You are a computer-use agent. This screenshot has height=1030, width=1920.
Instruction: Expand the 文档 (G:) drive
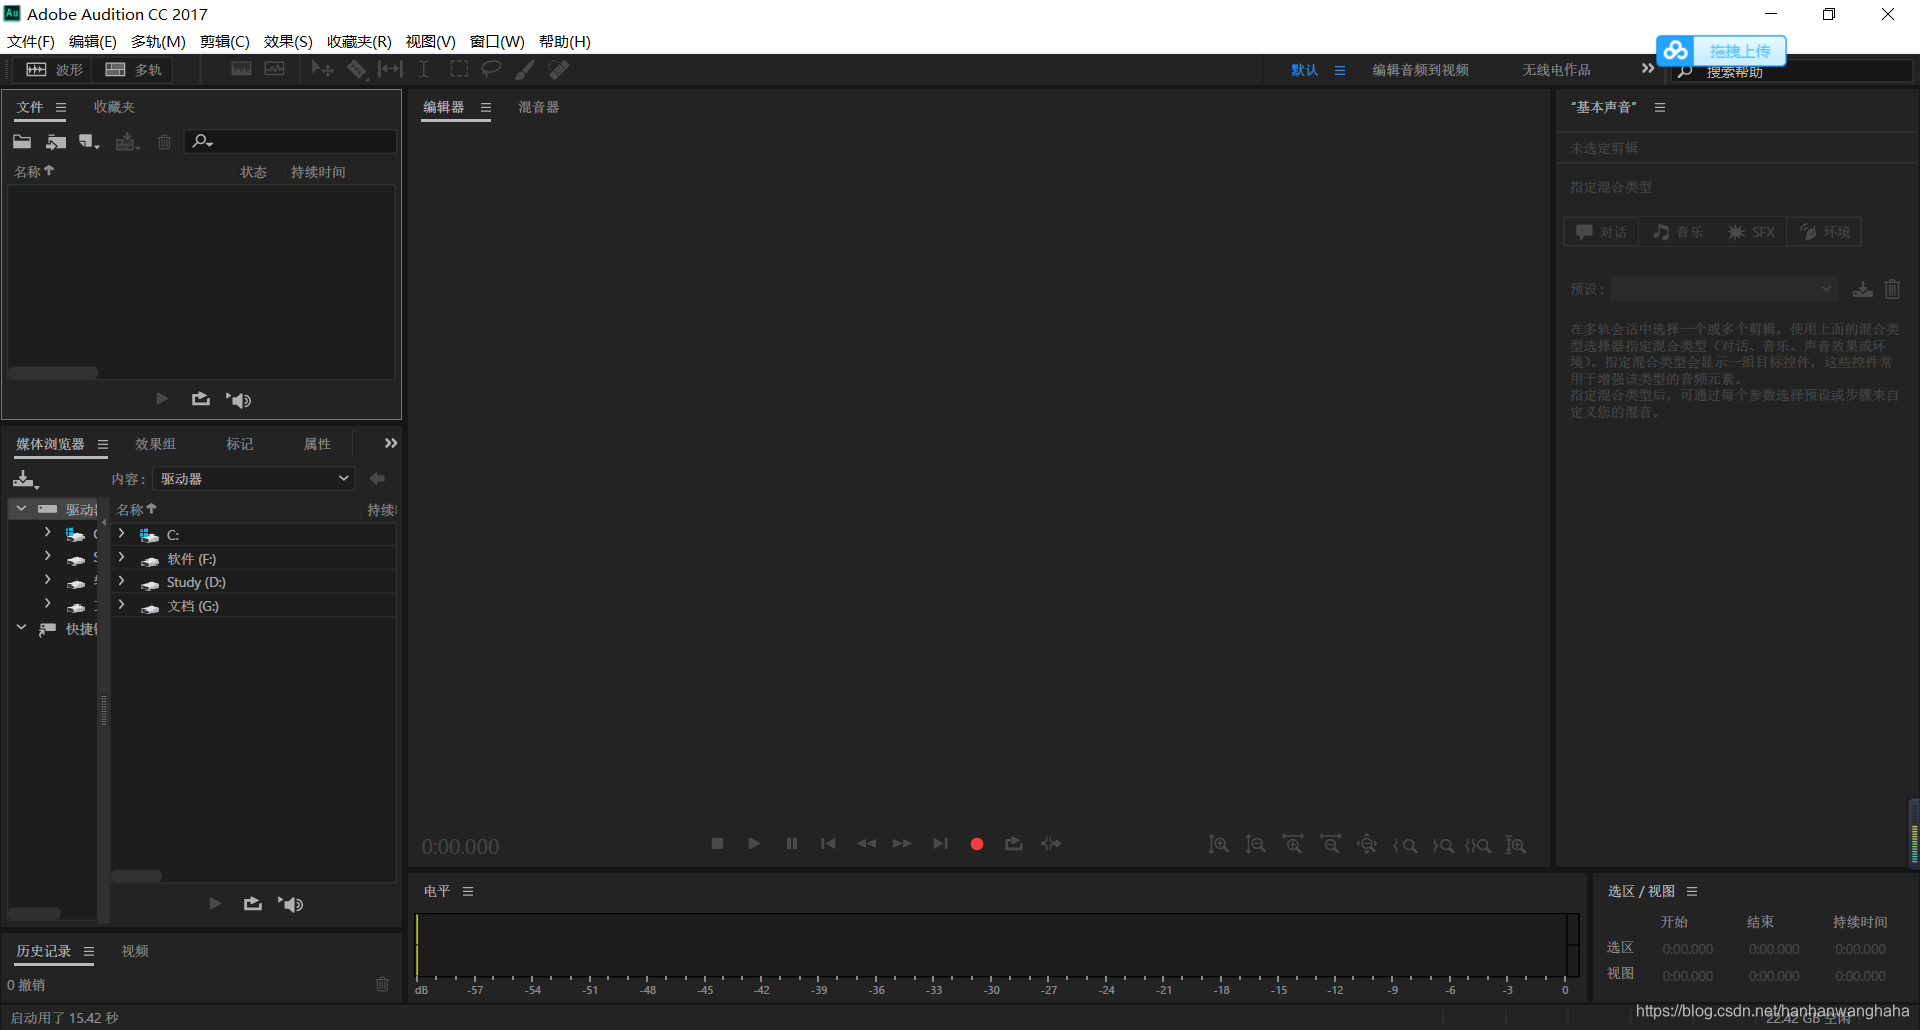click(122, 605)
